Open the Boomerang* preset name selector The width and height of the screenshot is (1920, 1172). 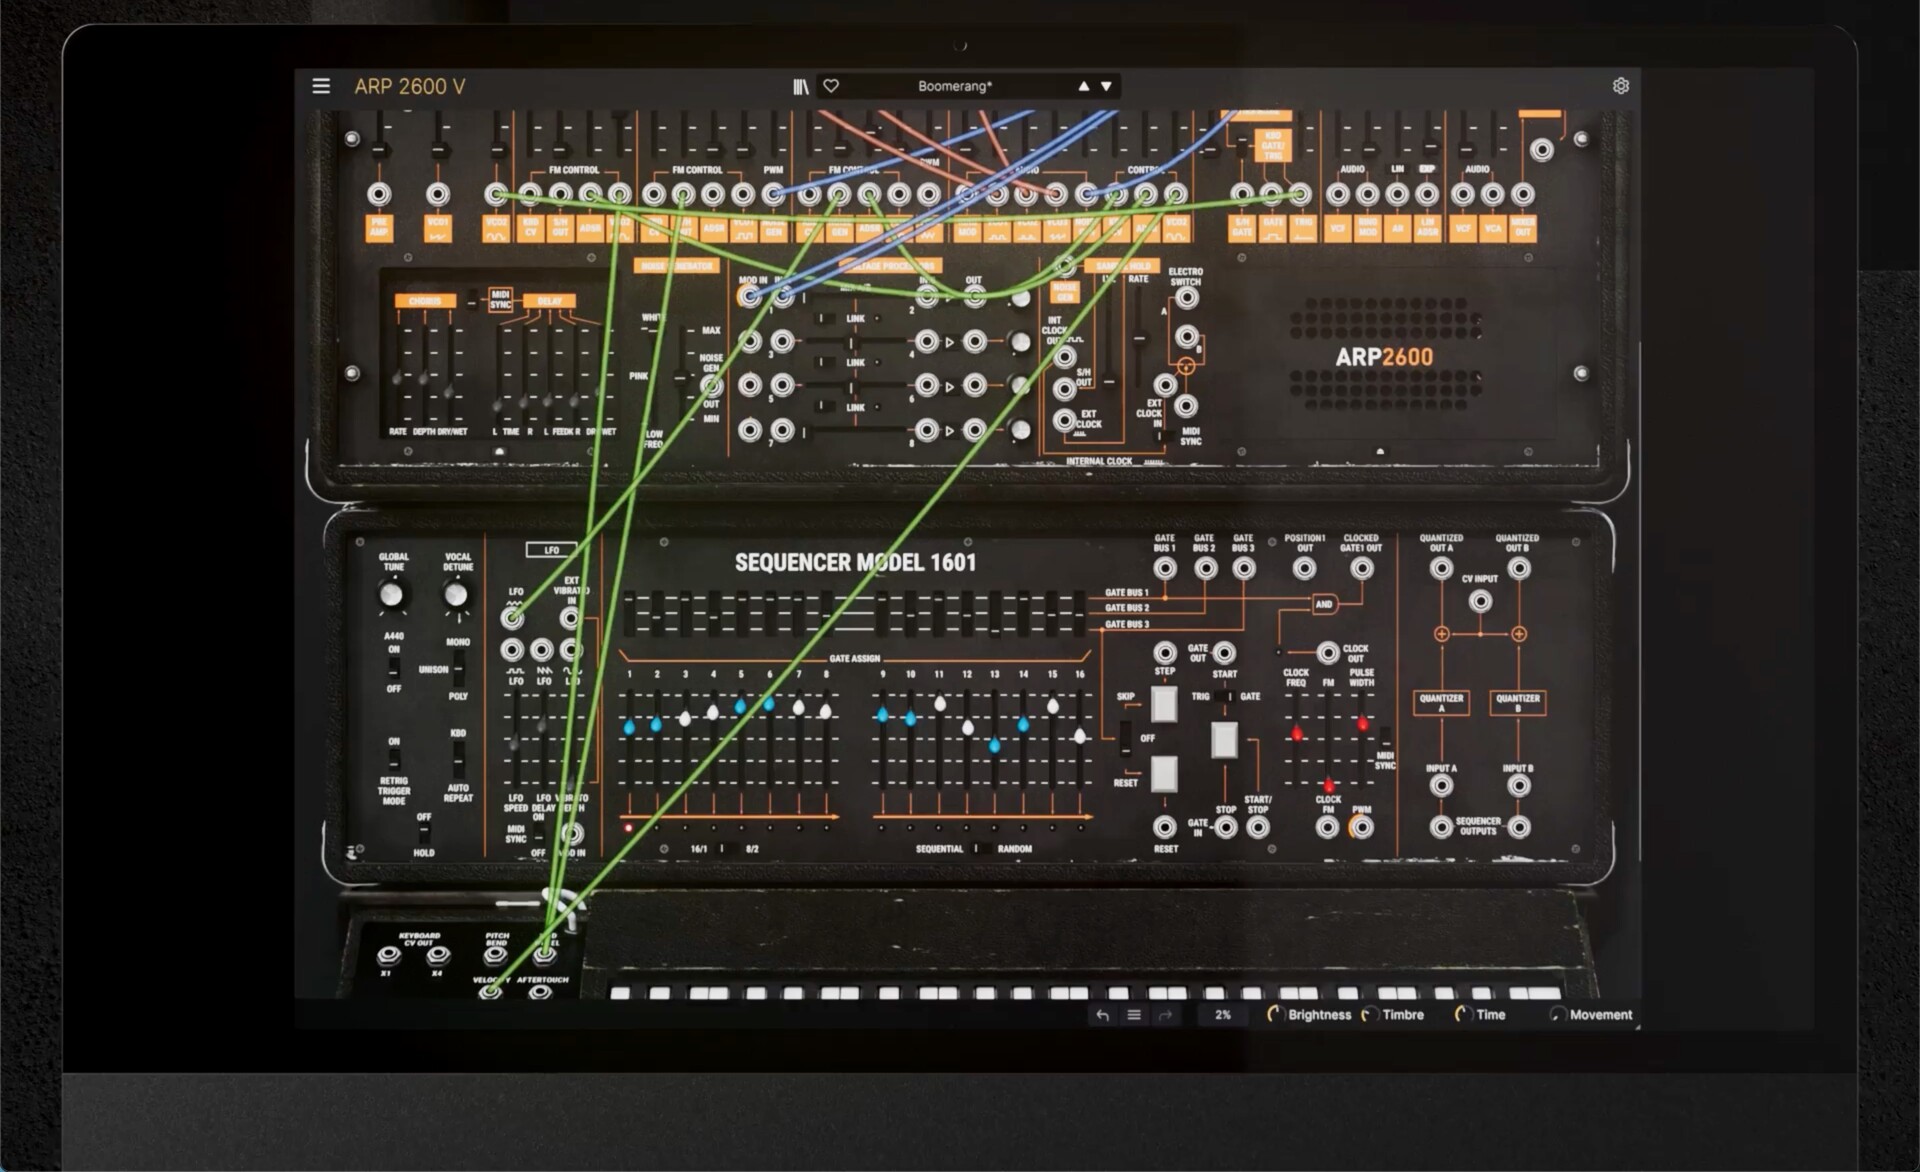[x=955, y=87]
